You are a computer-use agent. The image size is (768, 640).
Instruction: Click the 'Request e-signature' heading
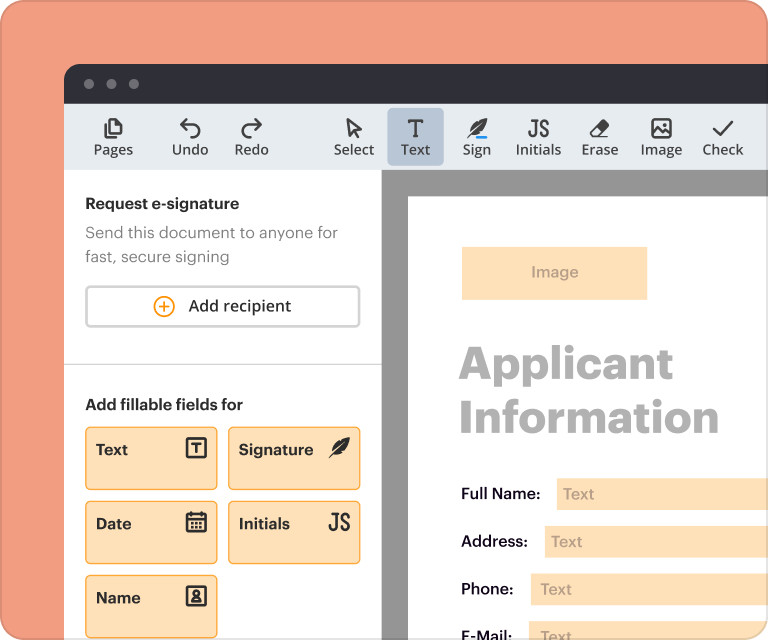162,204
